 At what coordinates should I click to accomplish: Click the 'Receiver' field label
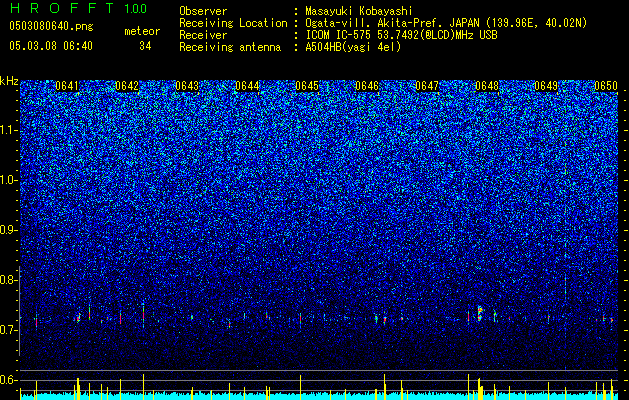203,35
